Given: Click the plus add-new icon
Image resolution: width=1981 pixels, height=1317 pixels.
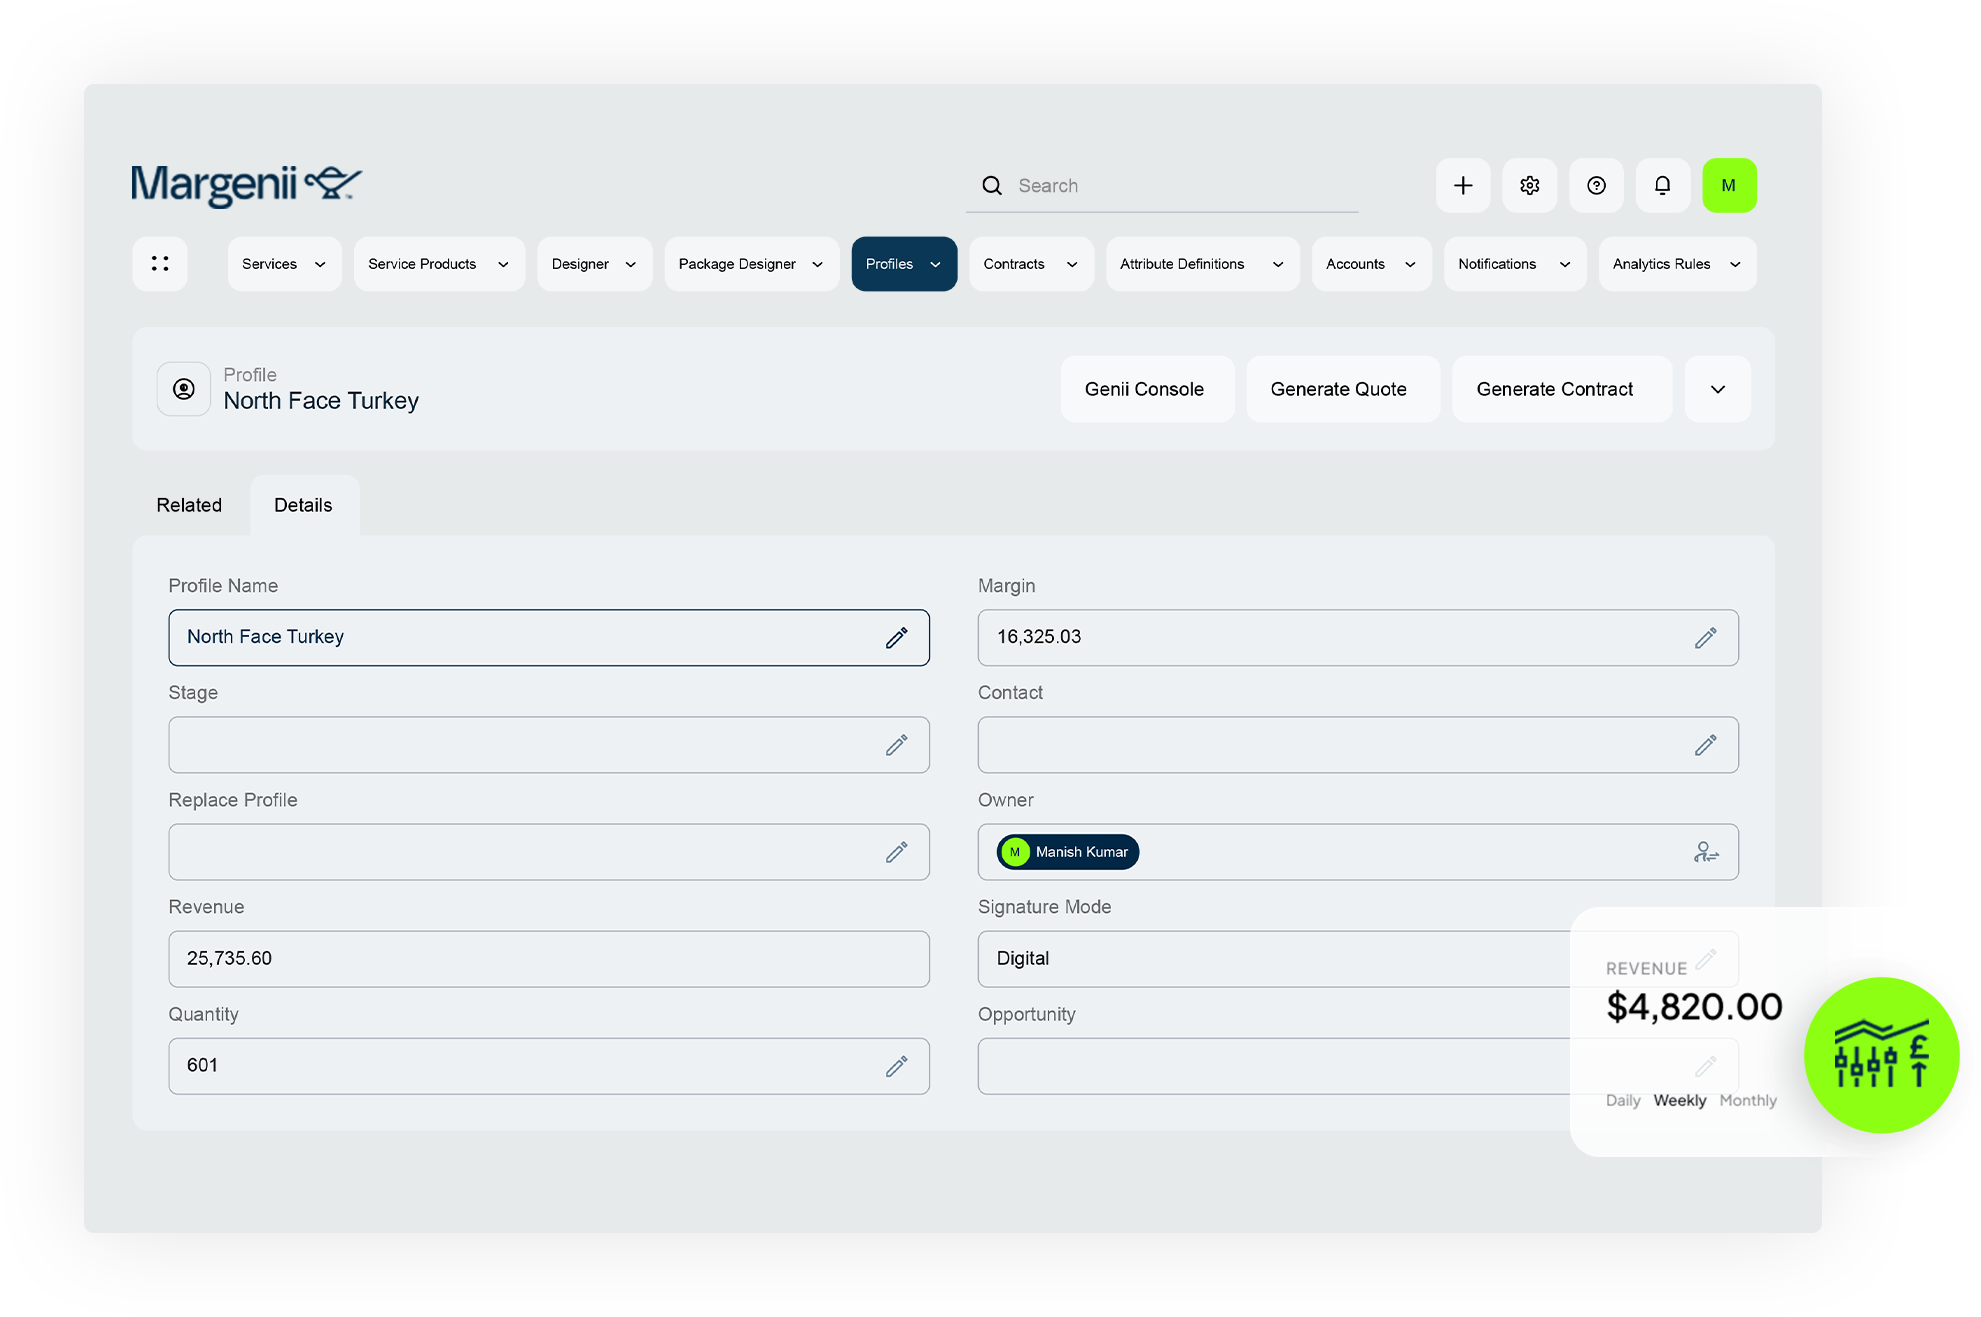Looking at the screenshot, I should pyautogui.click(x=1463, y=186).
